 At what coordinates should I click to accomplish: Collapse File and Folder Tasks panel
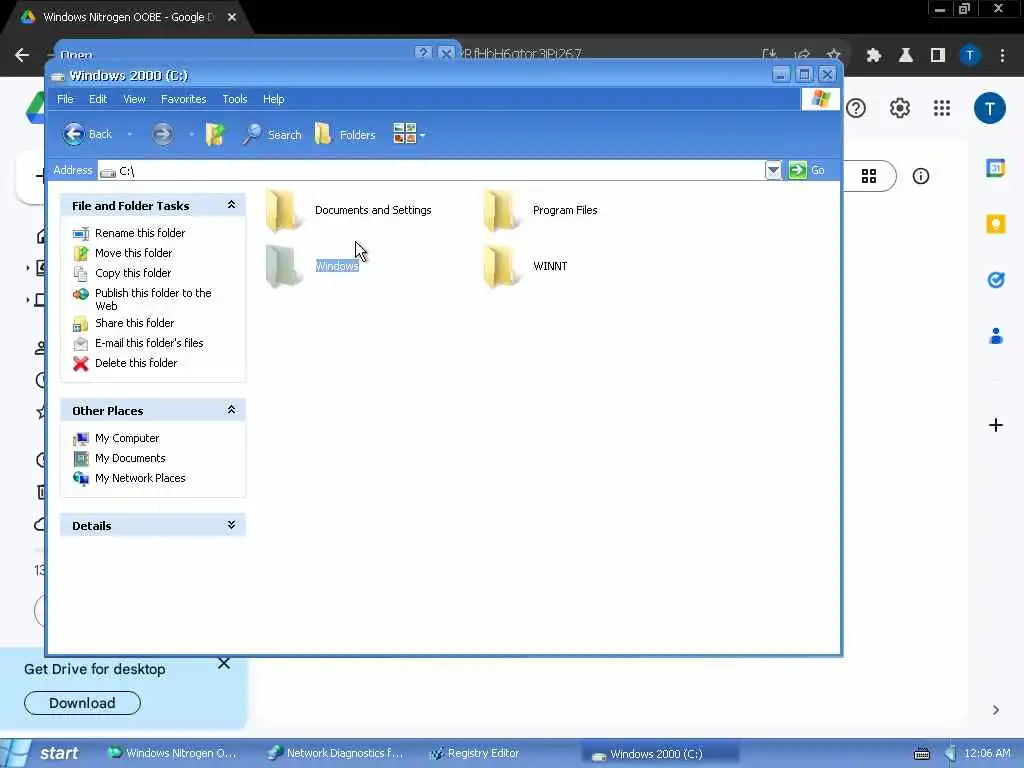click(231, 205)
